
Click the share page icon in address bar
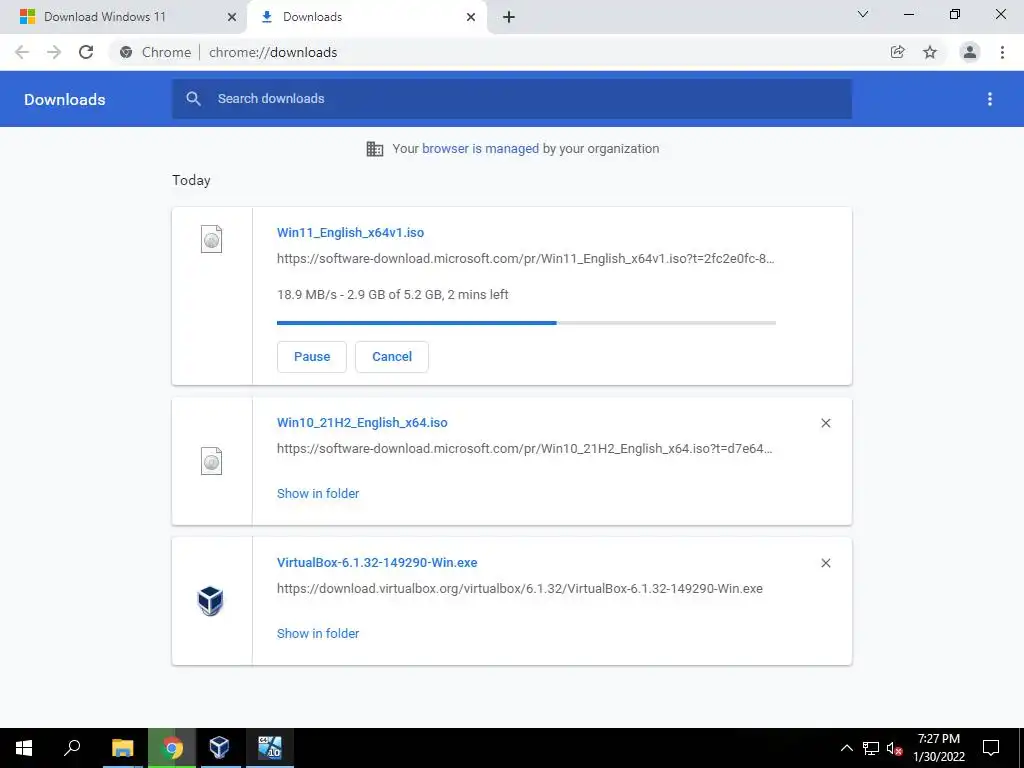[x=898, y=52]
